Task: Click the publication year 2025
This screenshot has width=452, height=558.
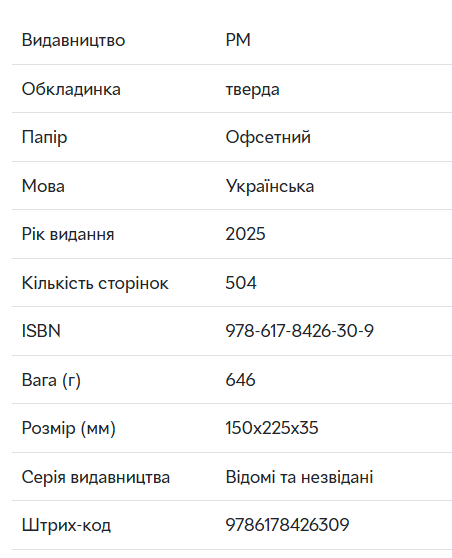Action: [246, 234]
